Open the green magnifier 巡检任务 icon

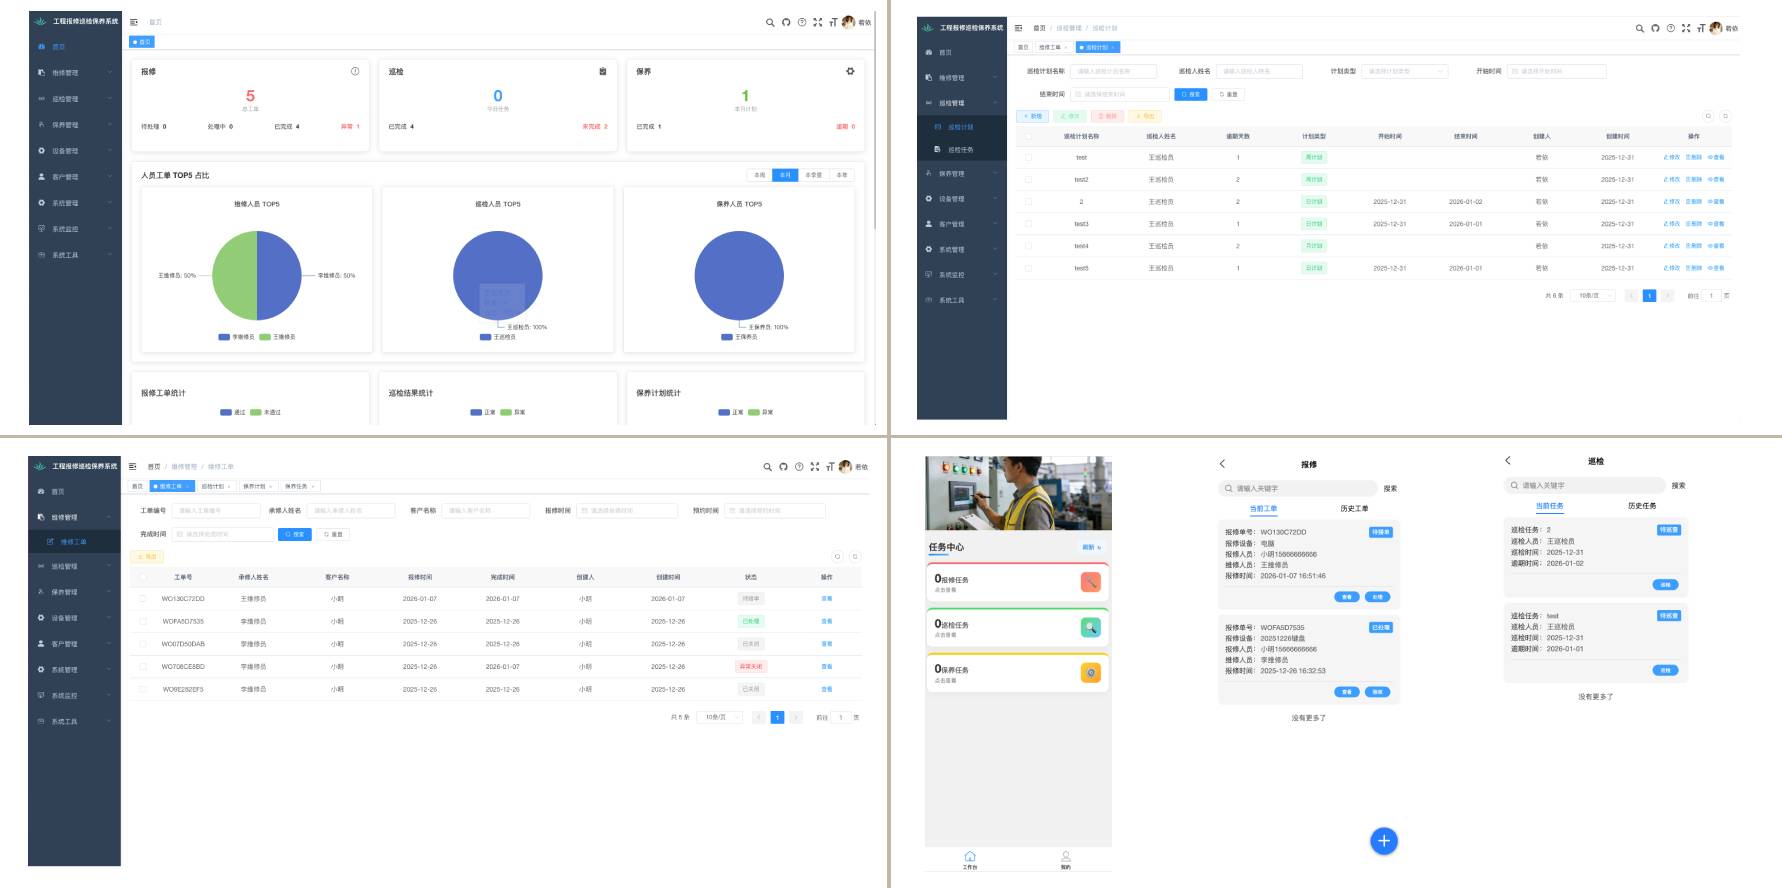[1090, 627]
